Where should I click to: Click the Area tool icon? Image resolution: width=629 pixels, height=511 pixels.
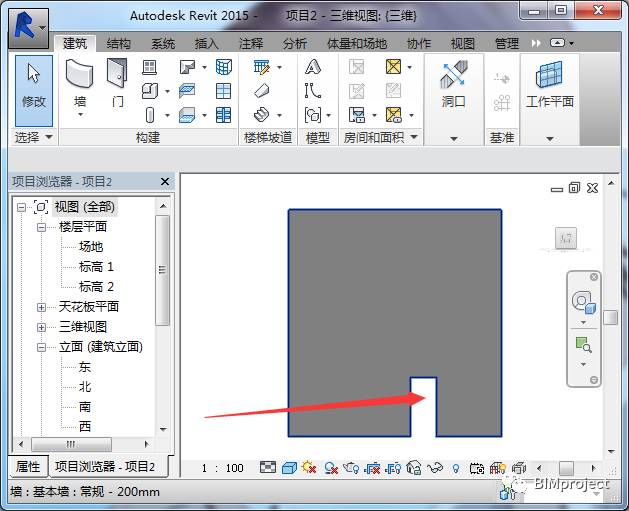click(x=393, y=67)
